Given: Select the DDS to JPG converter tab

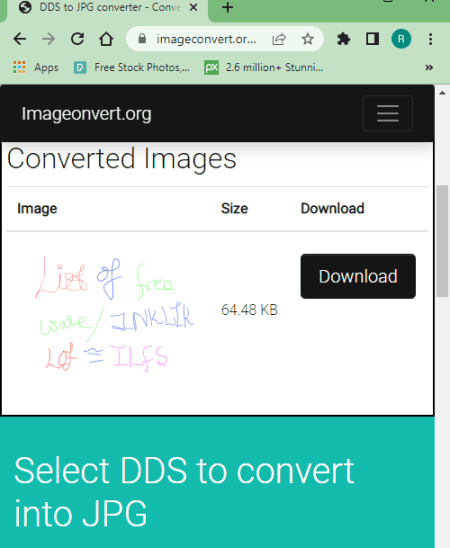Looking at the screenshot, I should tap(107, 8).
